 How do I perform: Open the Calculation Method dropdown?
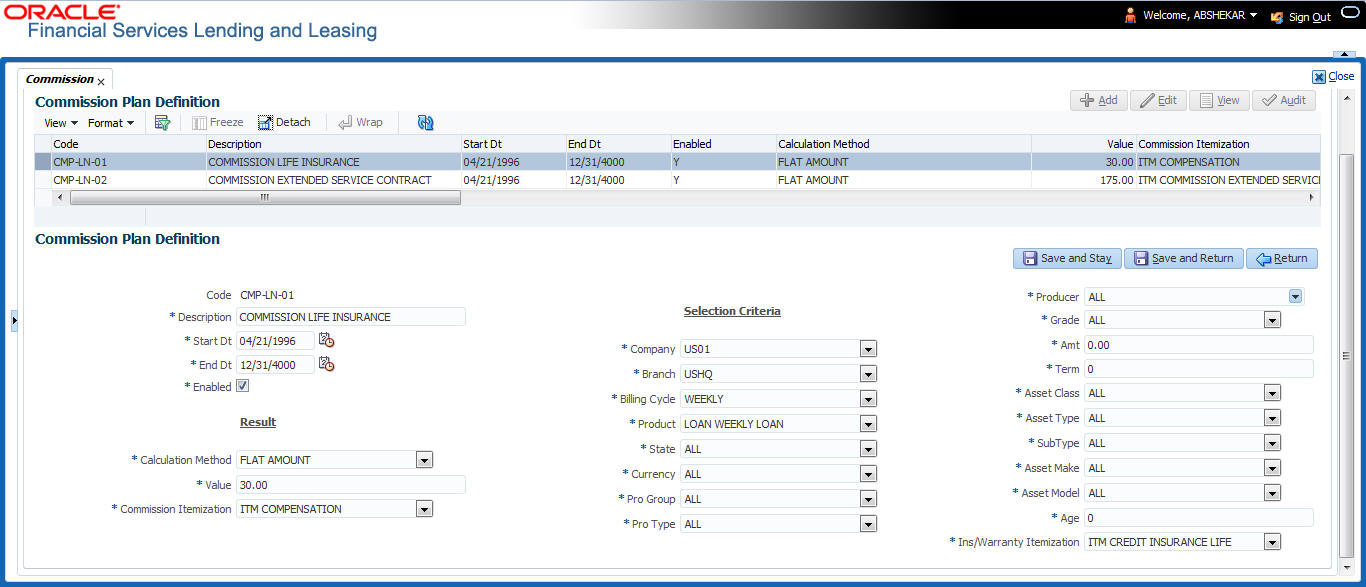424,460
